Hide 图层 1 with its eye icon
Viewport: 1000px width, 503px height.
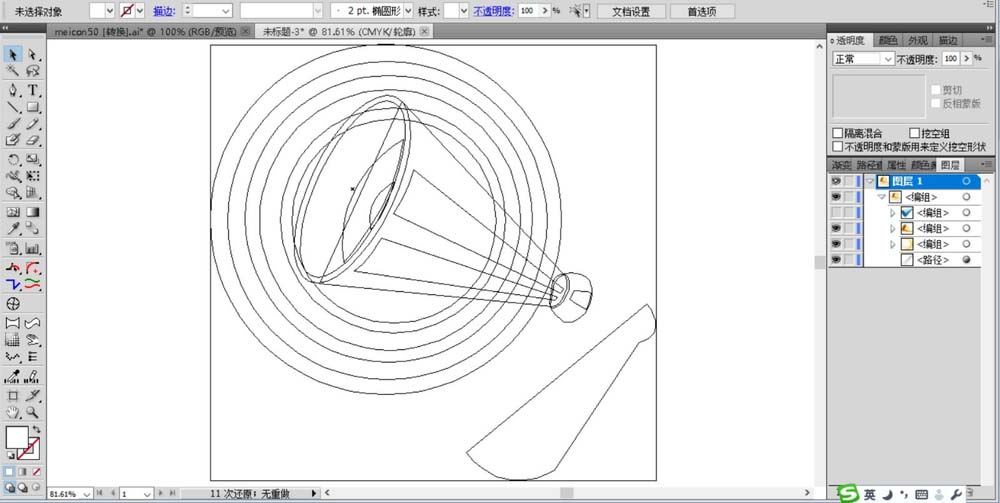(x=835, y=181)
